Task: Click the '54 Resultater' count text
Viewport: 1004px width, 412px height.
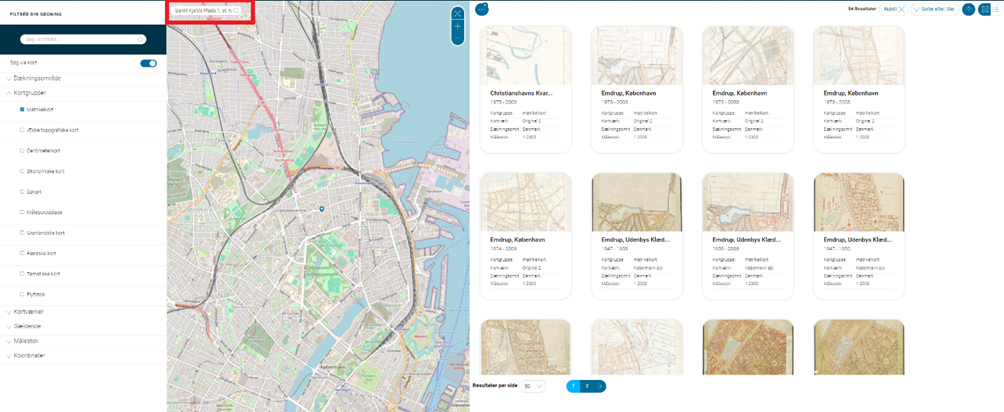Action: pos(862,9)
